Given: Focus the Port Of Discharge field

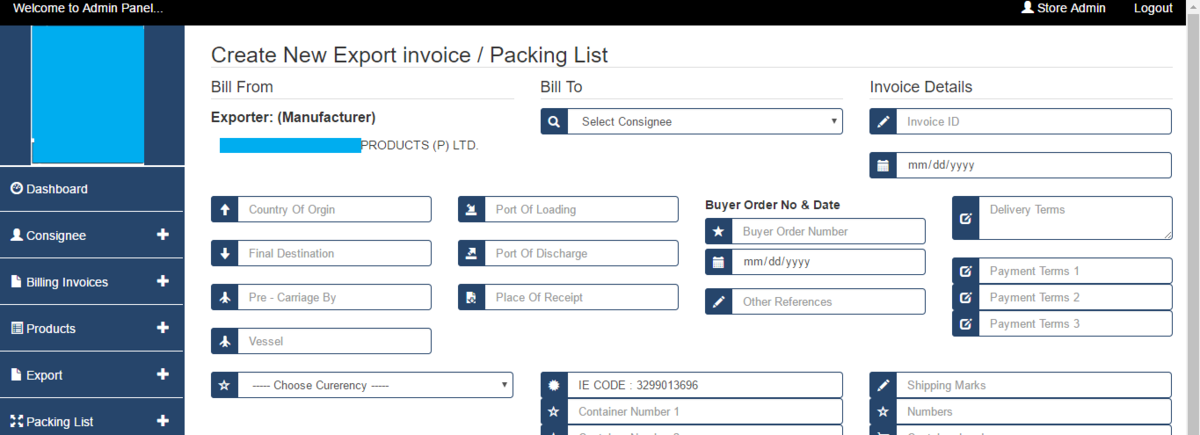Looking at the screenshot, I should [x=581, y=254].
